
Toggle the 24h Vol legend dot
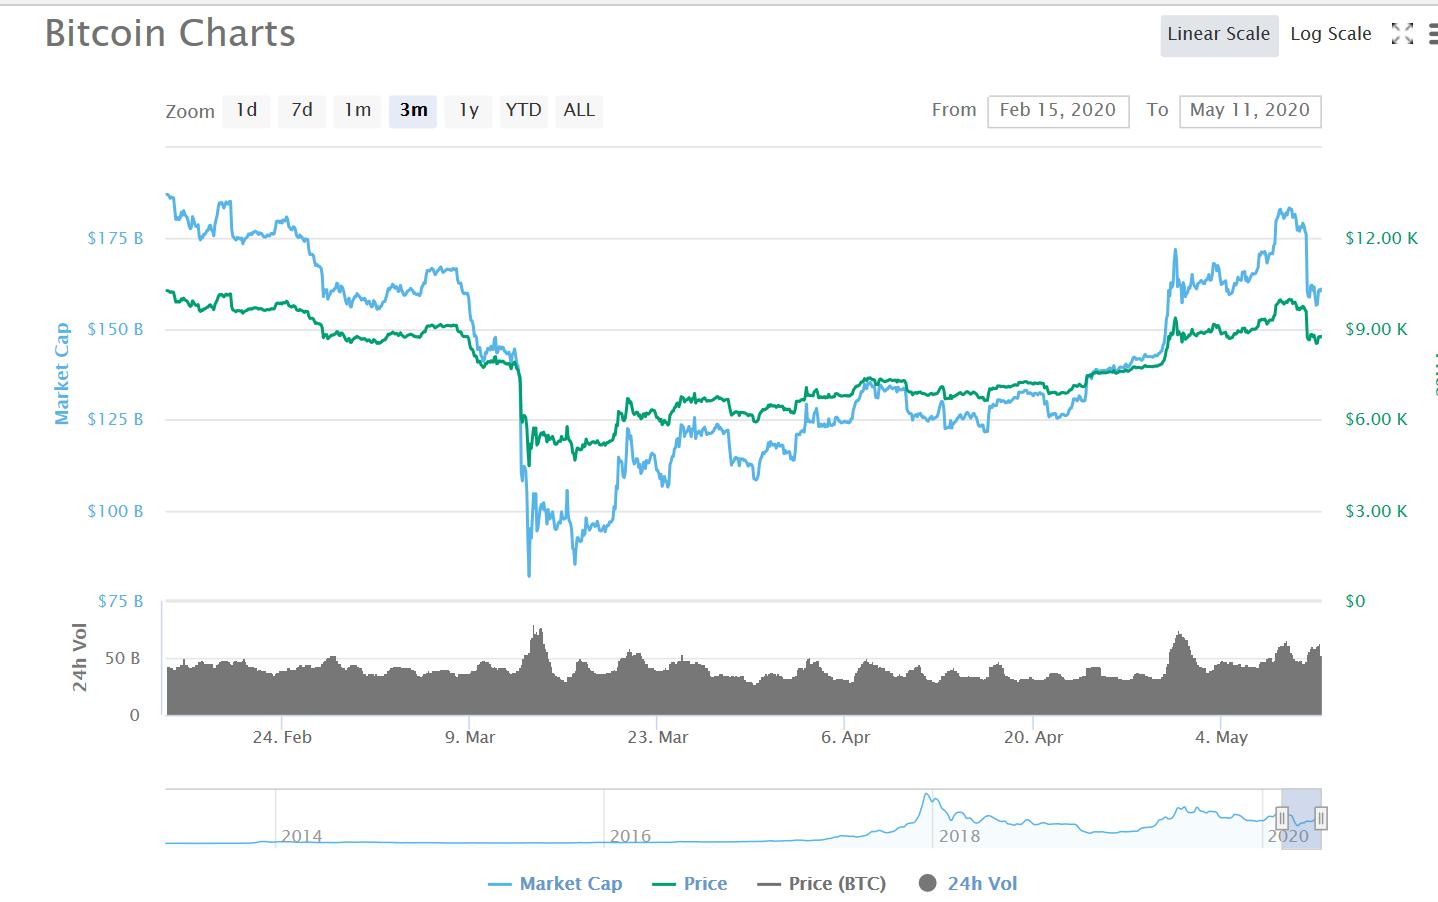(x=927, y=883)
